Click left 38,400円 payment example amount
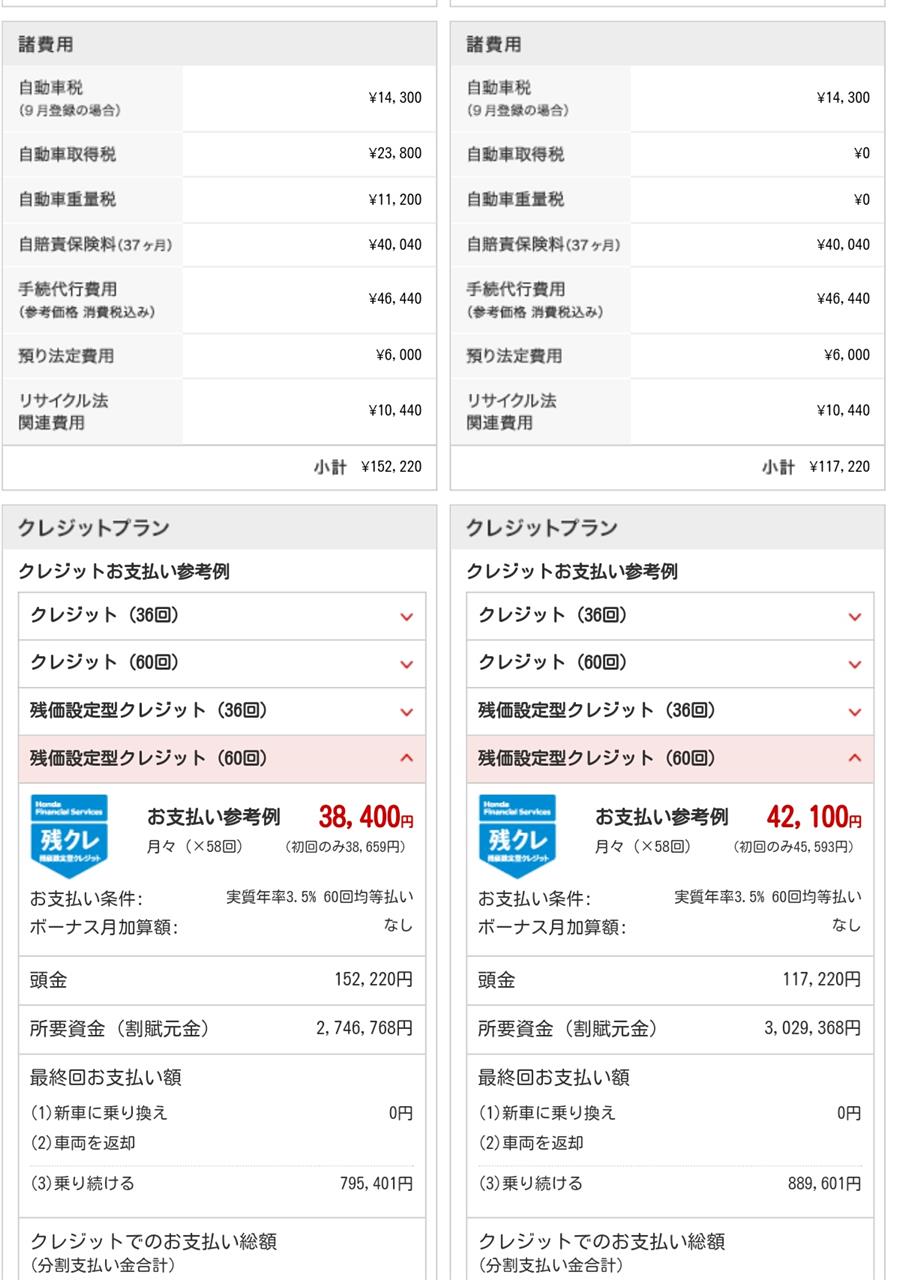 point(366,817)
